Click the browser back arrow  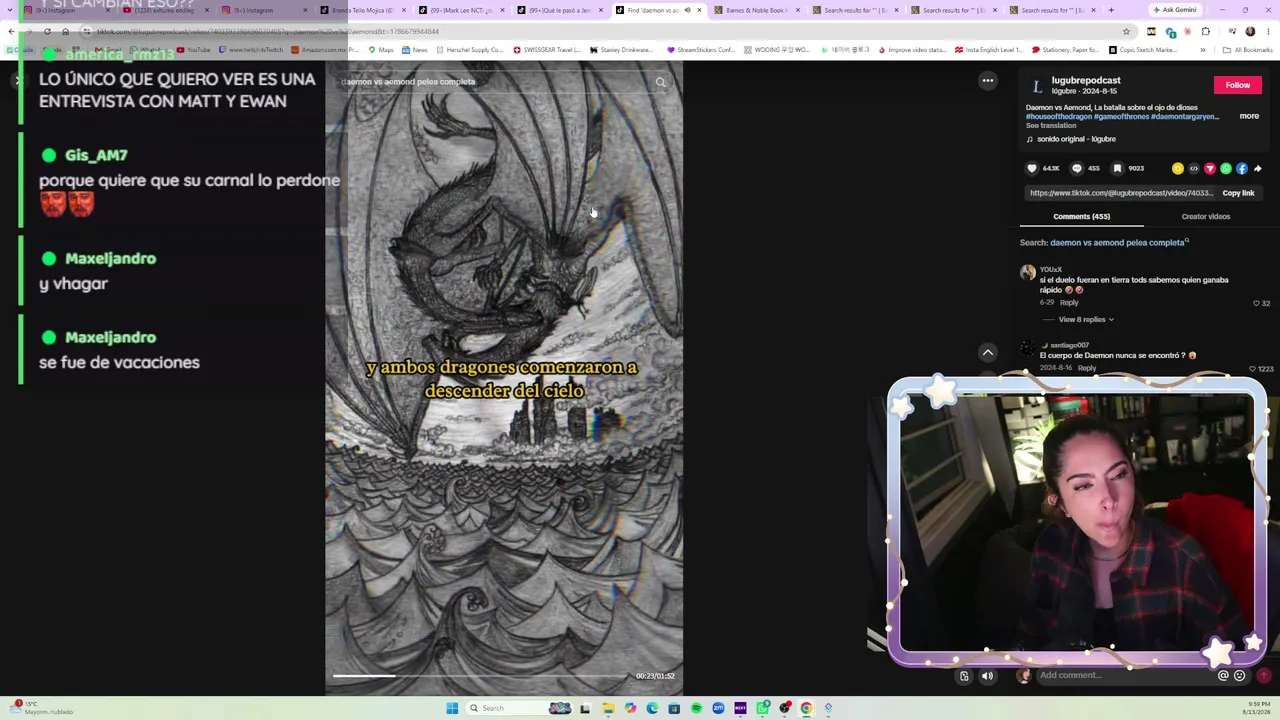[11, 32]
